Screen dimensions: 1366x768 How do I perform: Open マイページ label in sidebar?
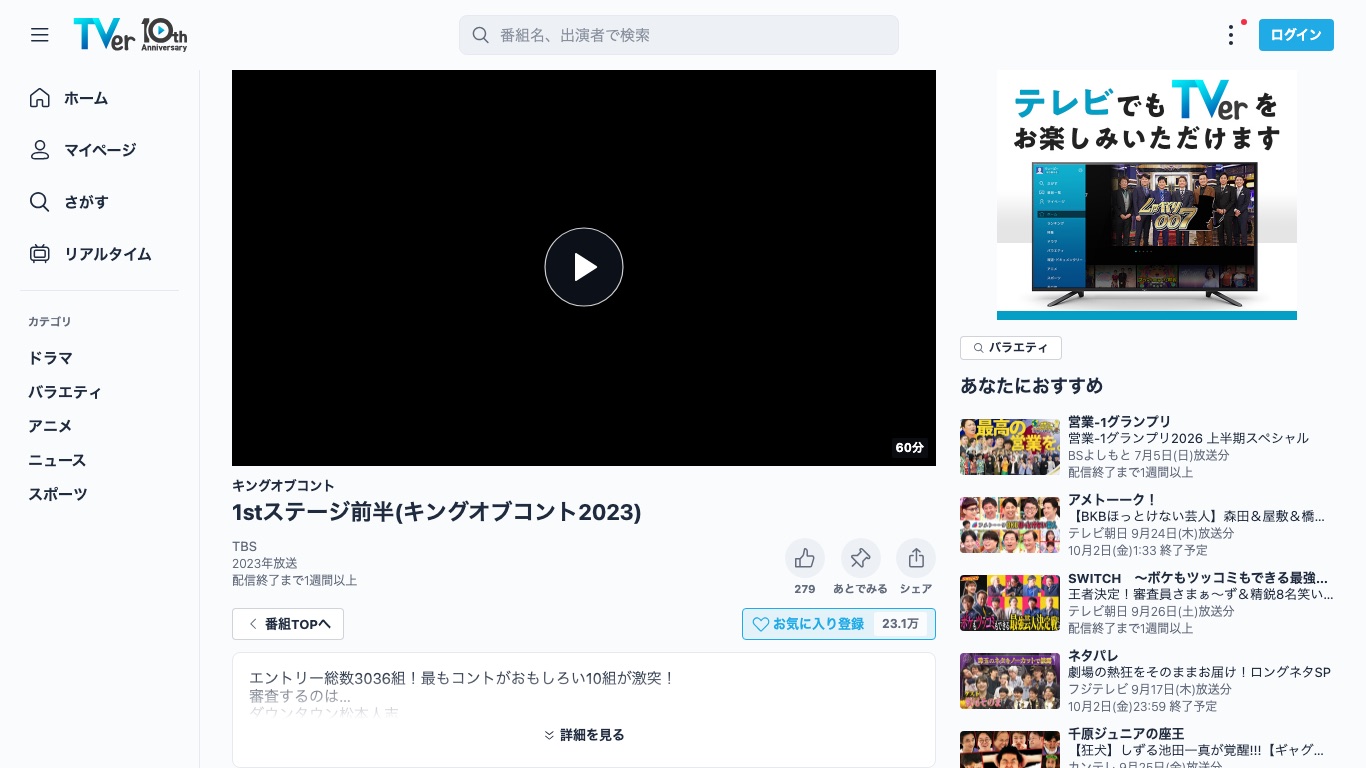click(x=100, y=150)
